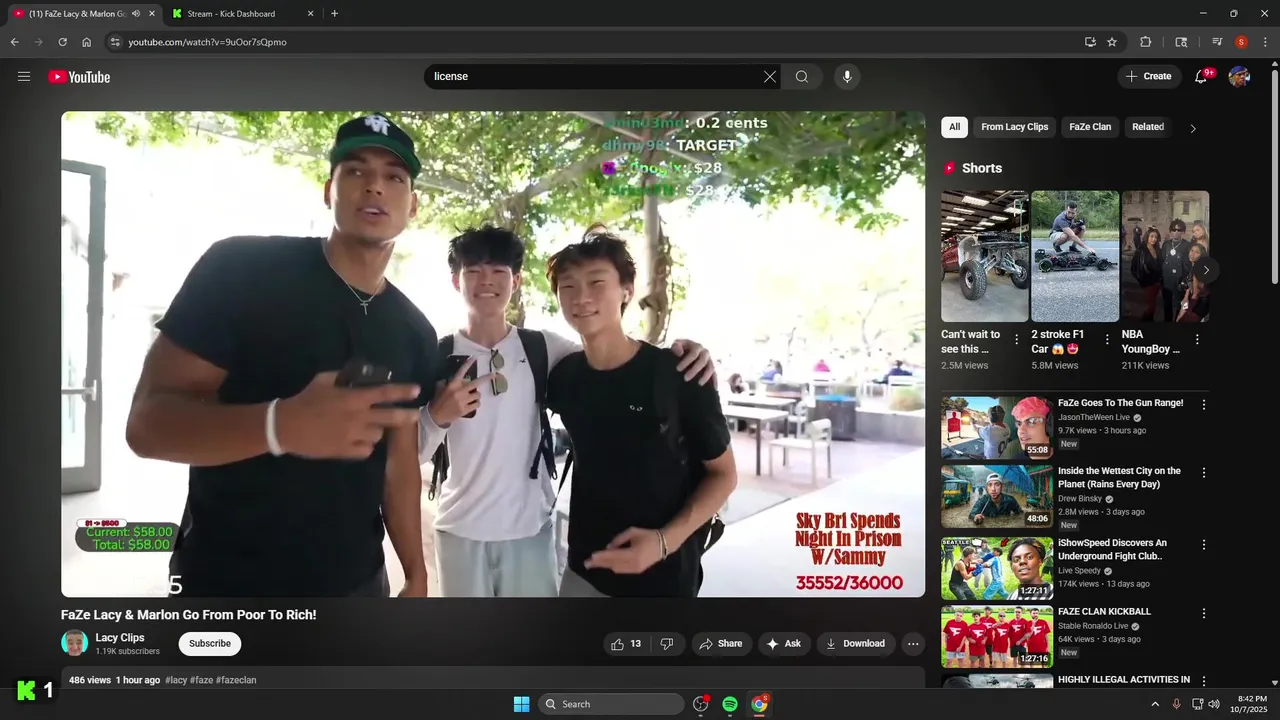Show hidden system tray icons

[1155, 704]
